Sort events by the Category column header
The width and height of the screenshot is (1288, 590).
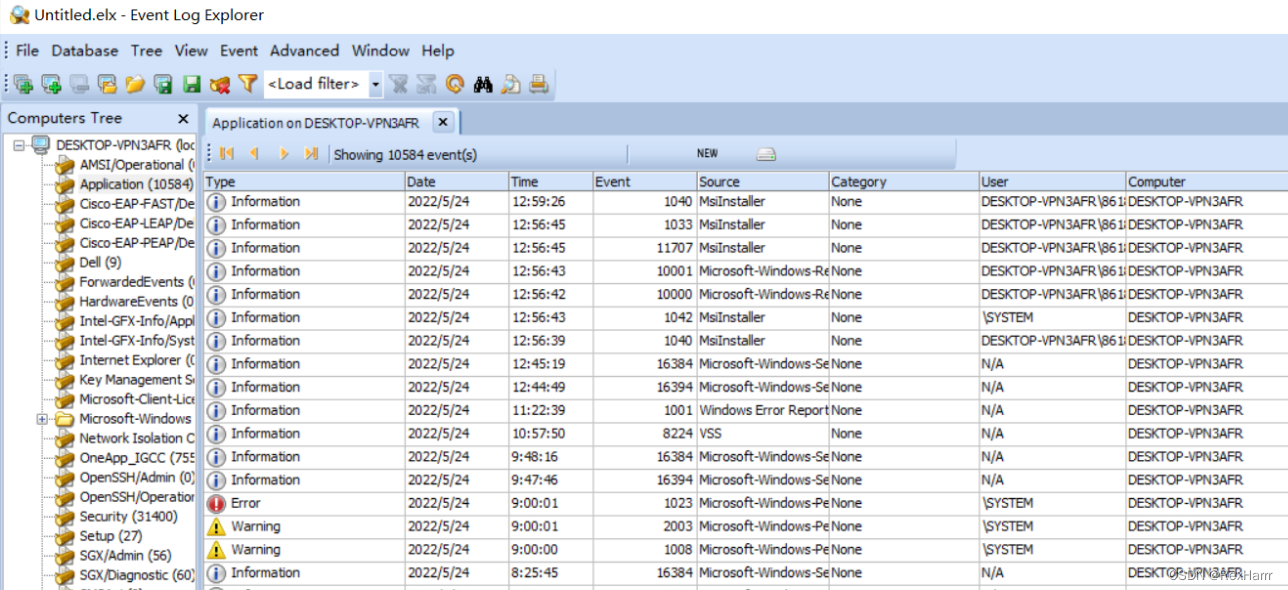coord(904,182)
